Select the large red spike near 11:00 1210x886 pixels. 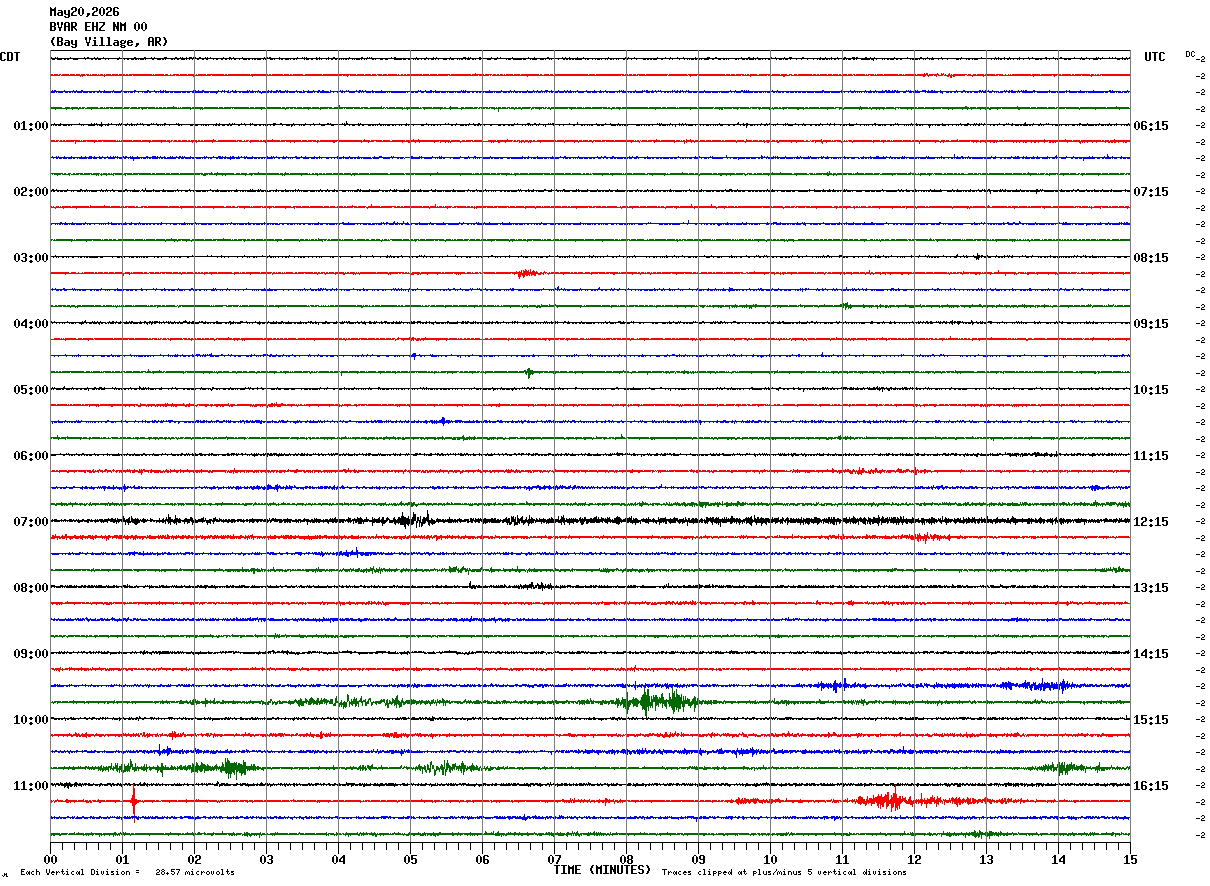134,803
